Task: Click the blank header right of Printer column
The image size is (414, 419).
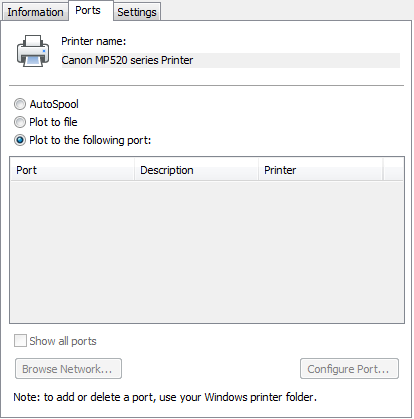Action: (x=393, y=170)
